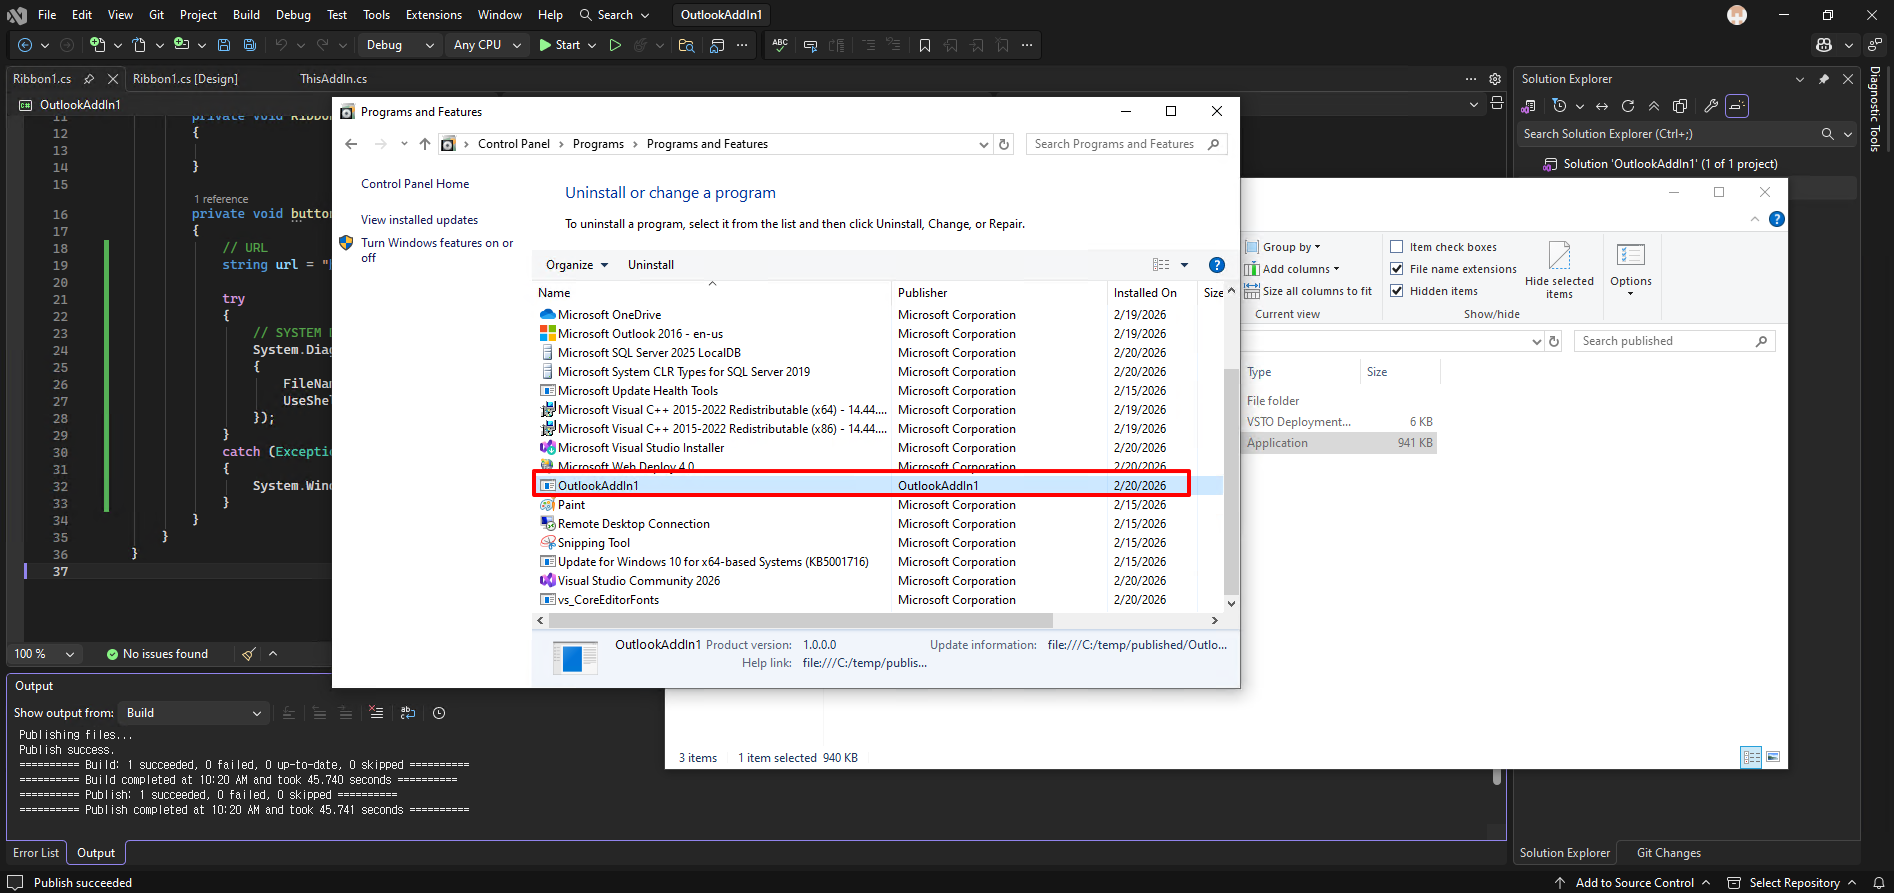Toggle auto-hide pin on Solution Explorer
The image size is (1894, 893).
pos(1824,79)
